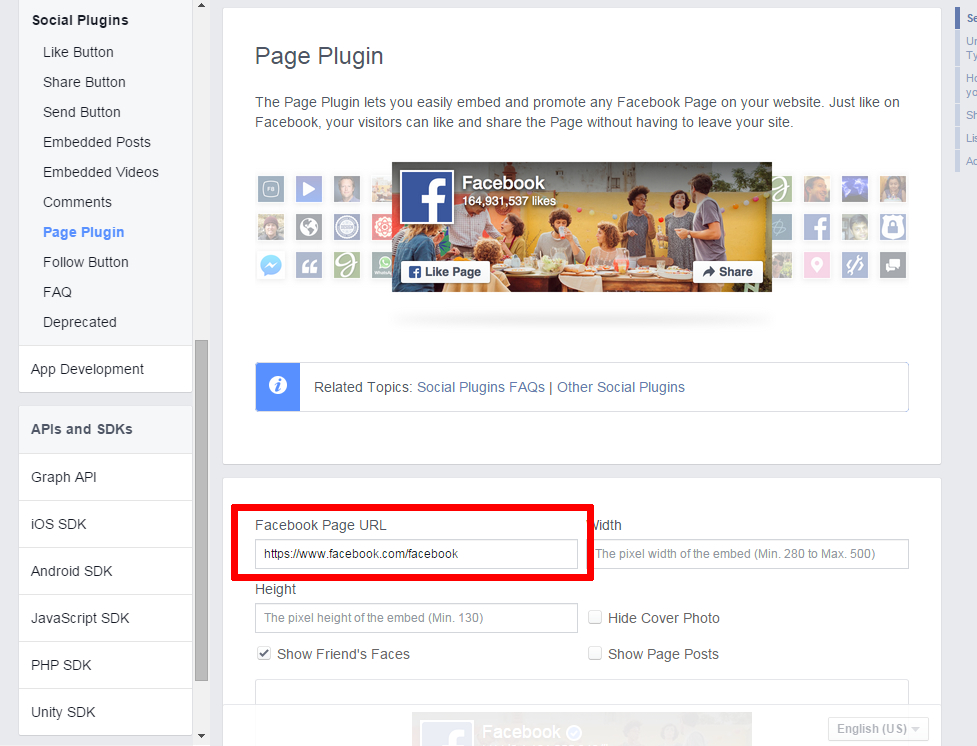The width and height of the screenshot is (977, 746).
Task: Click the APIs and SDKs heading
Action: tap(82, 429)
